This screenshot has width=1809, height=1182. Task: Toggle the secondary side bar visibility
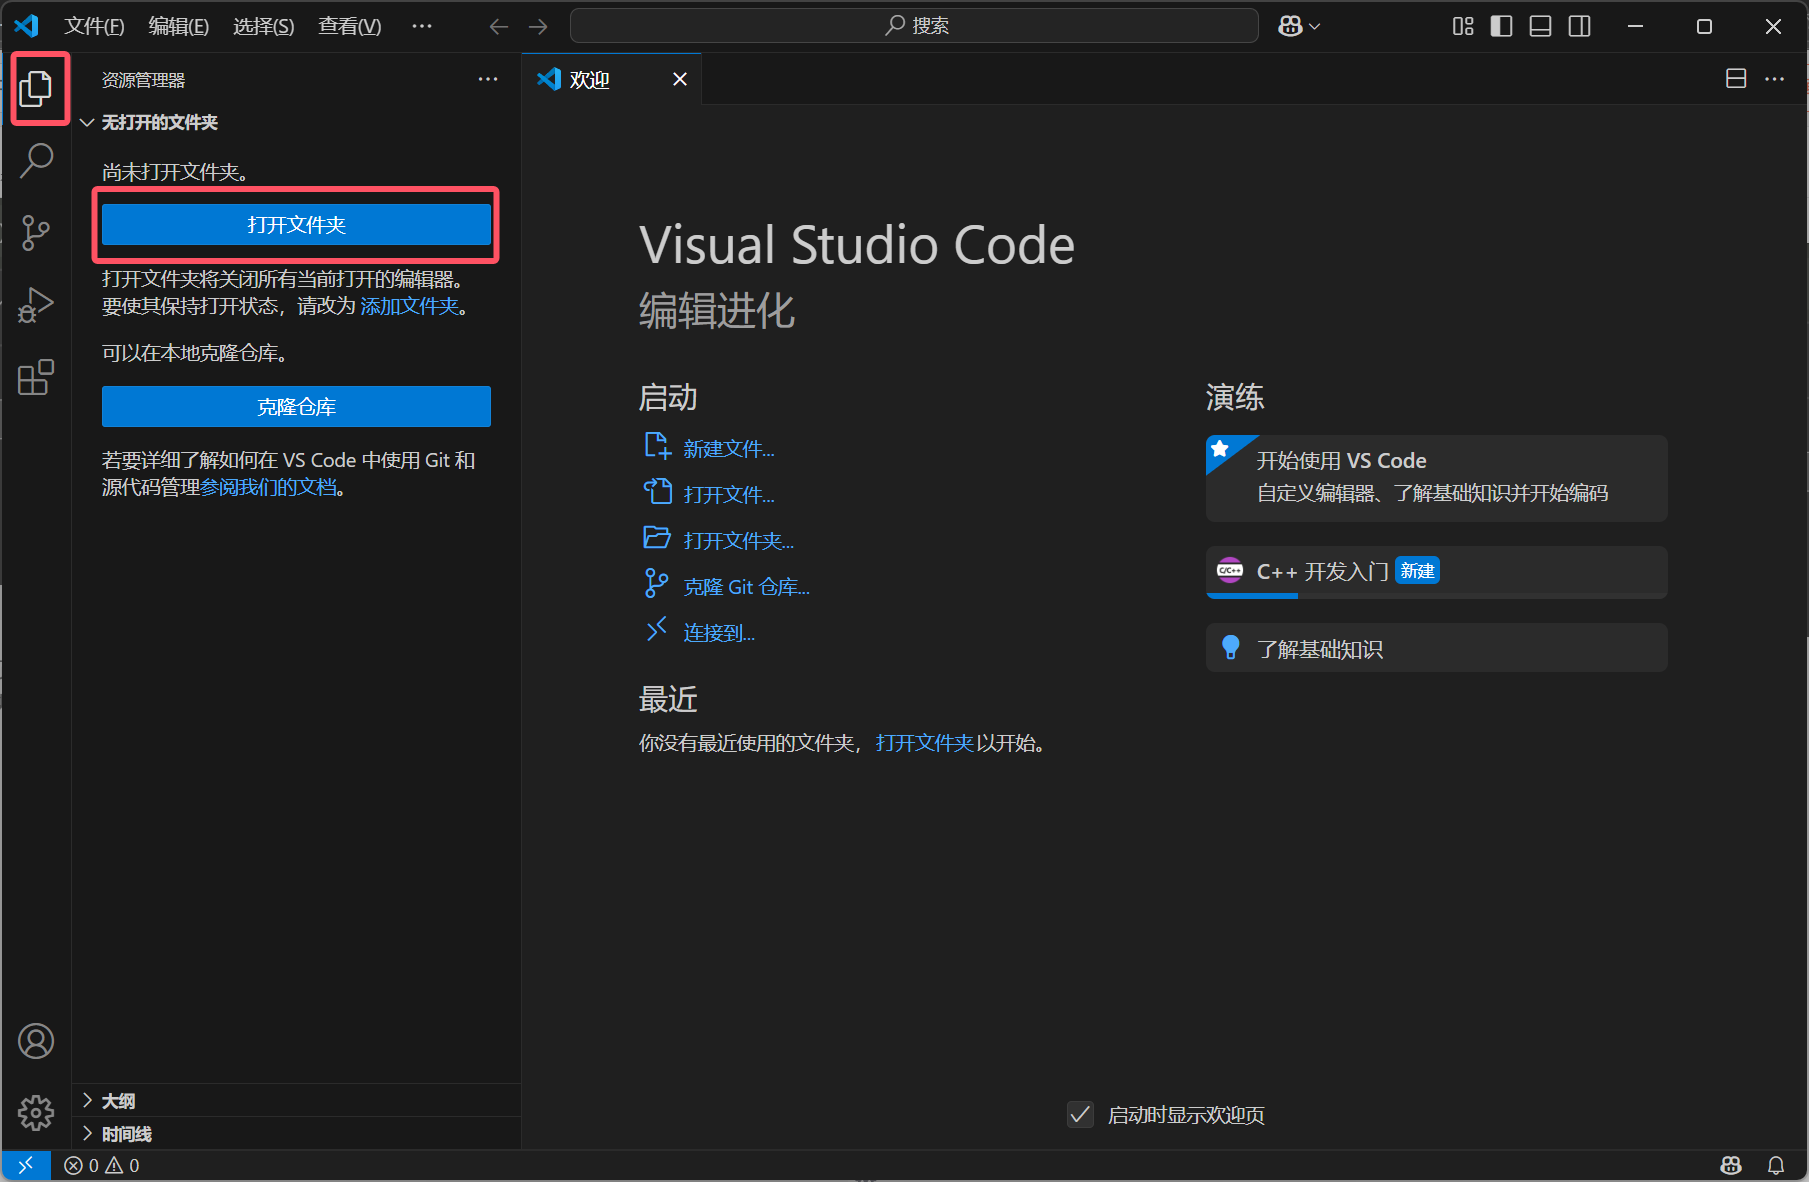1580,26
